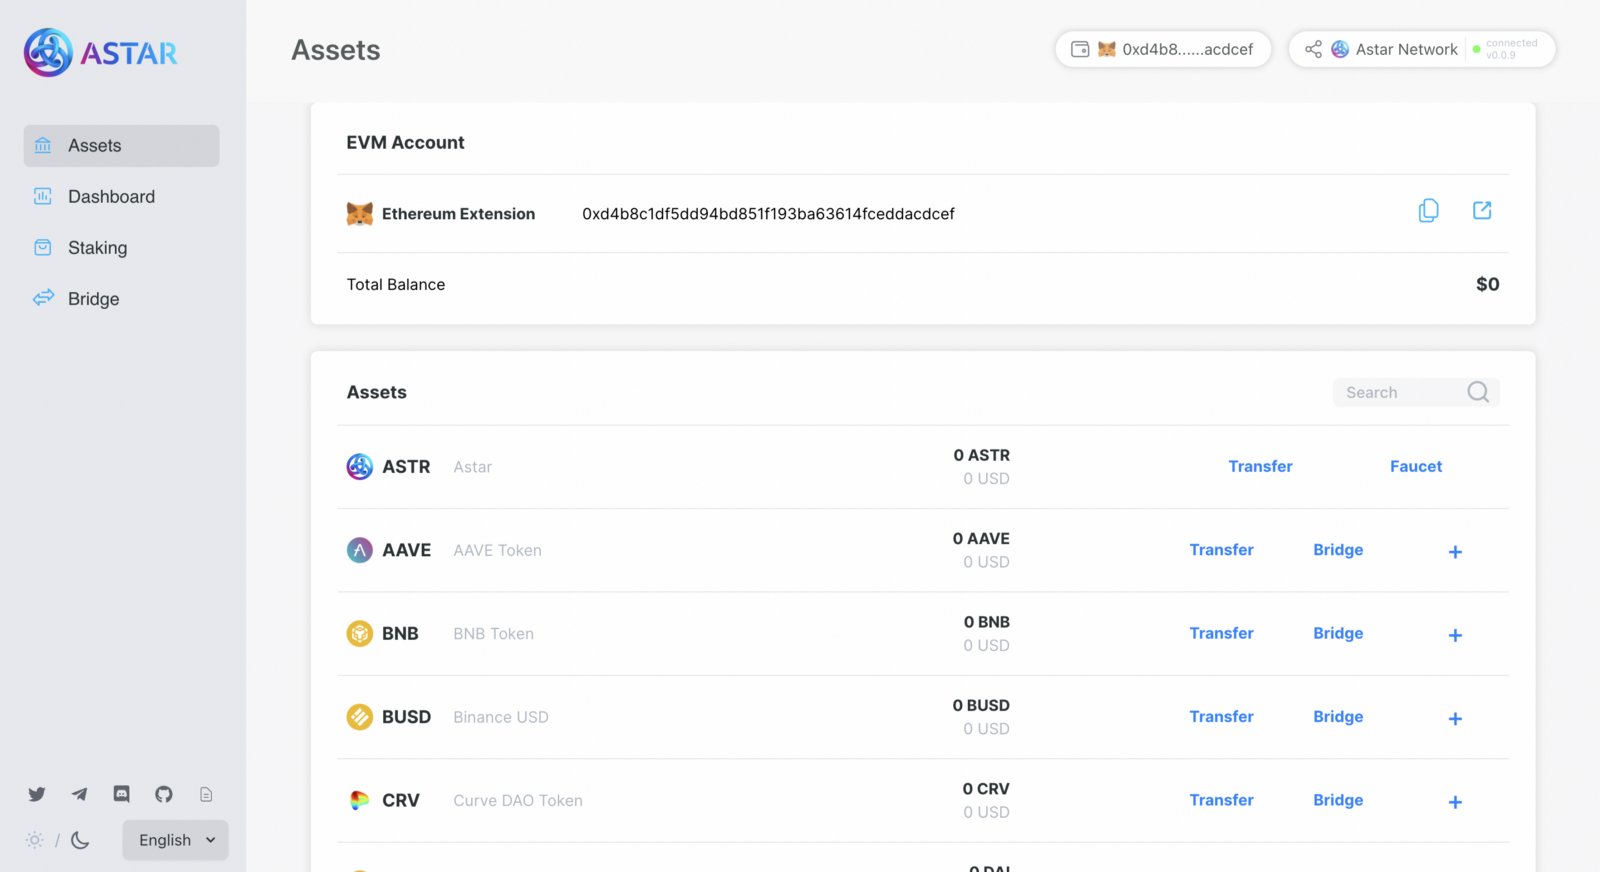Add BNB token via plus icon
1600x872 pixels.
[1455, 635]
